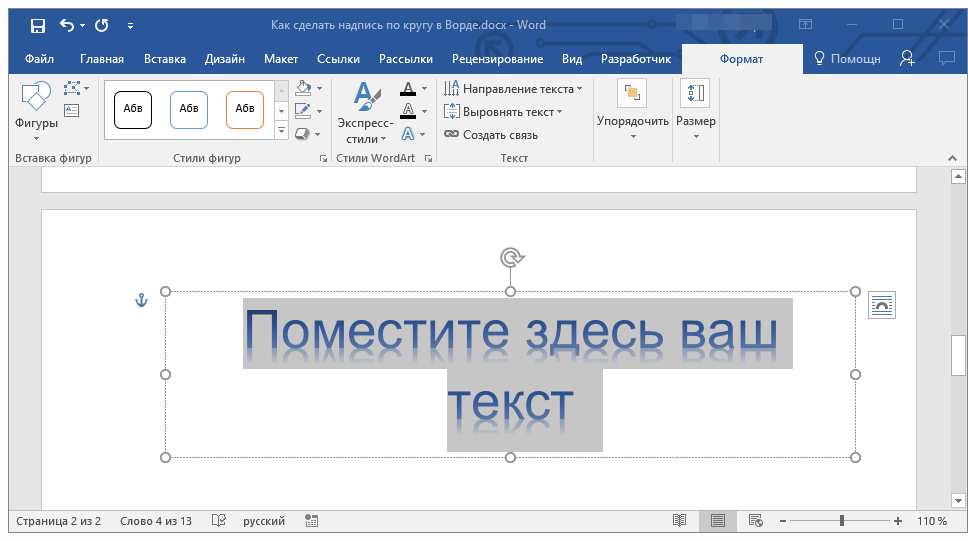Click the Layout Options icon beside text box

click(x=881, y=305)
